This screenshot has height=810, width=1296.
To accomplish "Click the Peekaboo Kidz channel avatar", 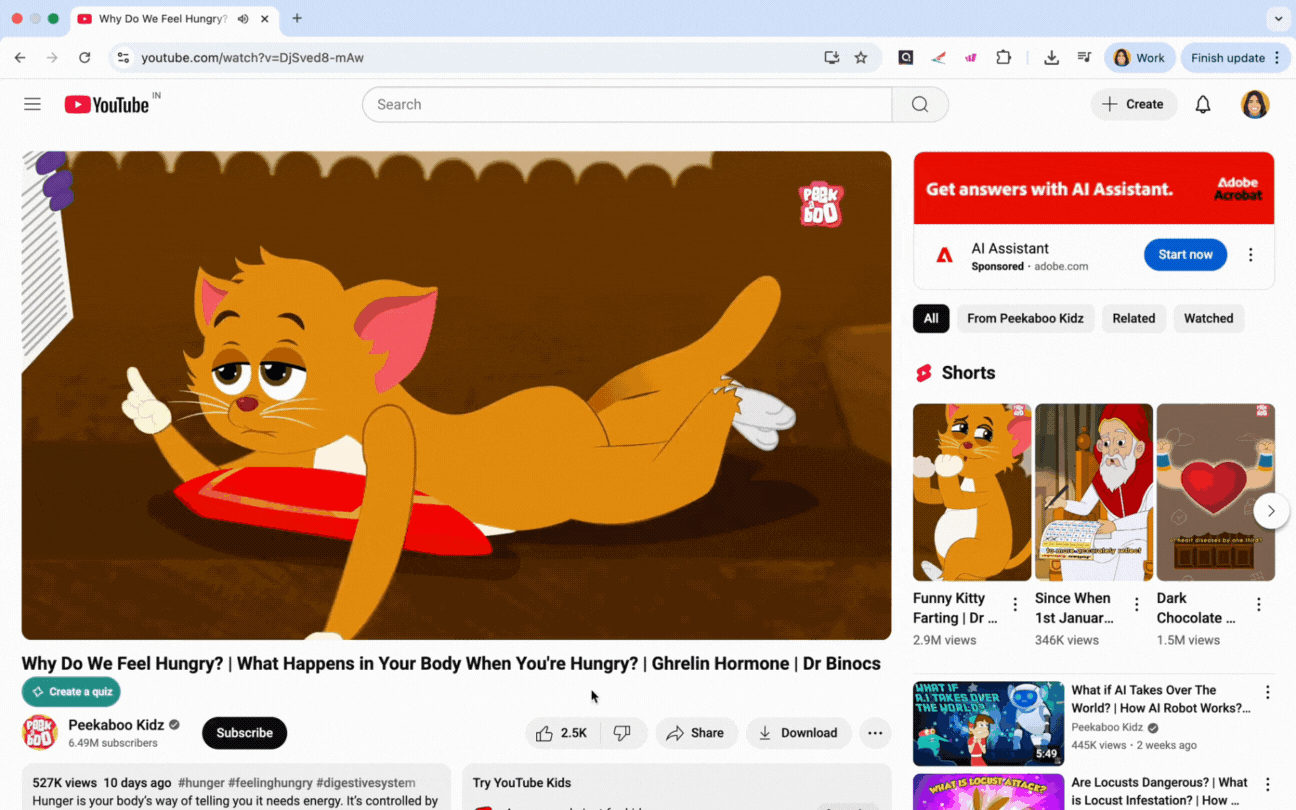I will (40, 733).
